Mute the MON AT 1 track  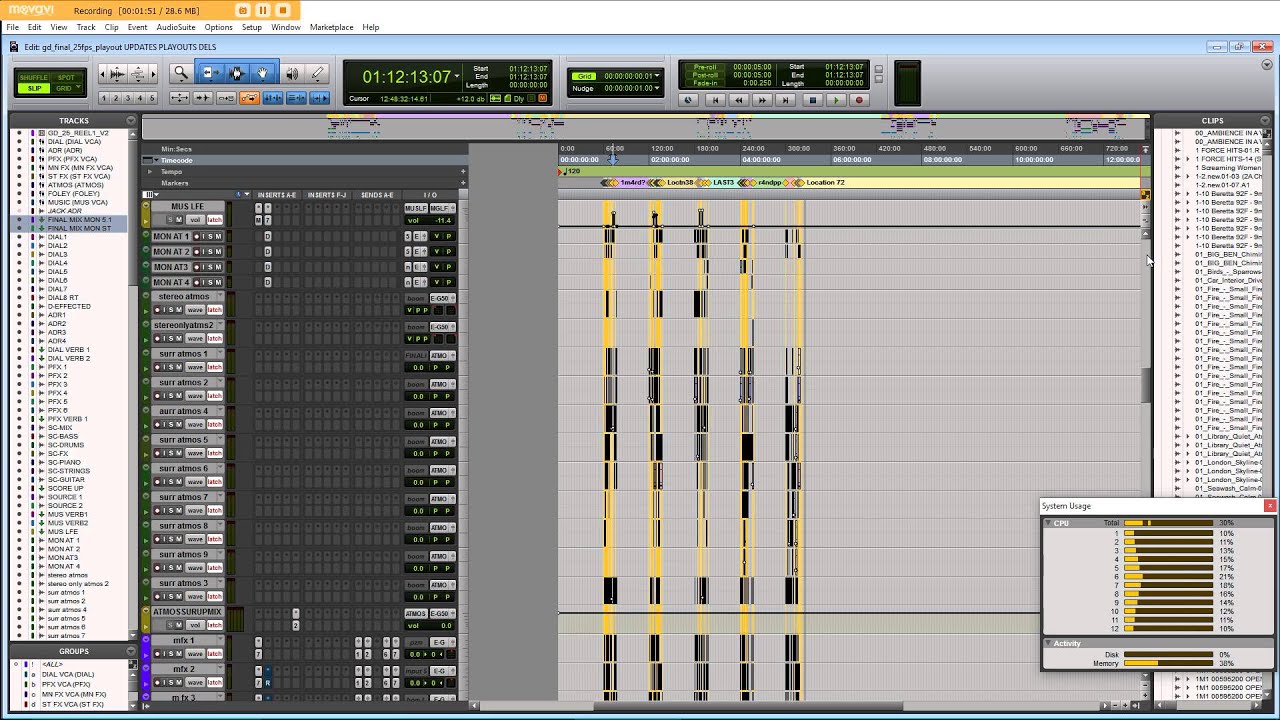[x=218, y=237]
